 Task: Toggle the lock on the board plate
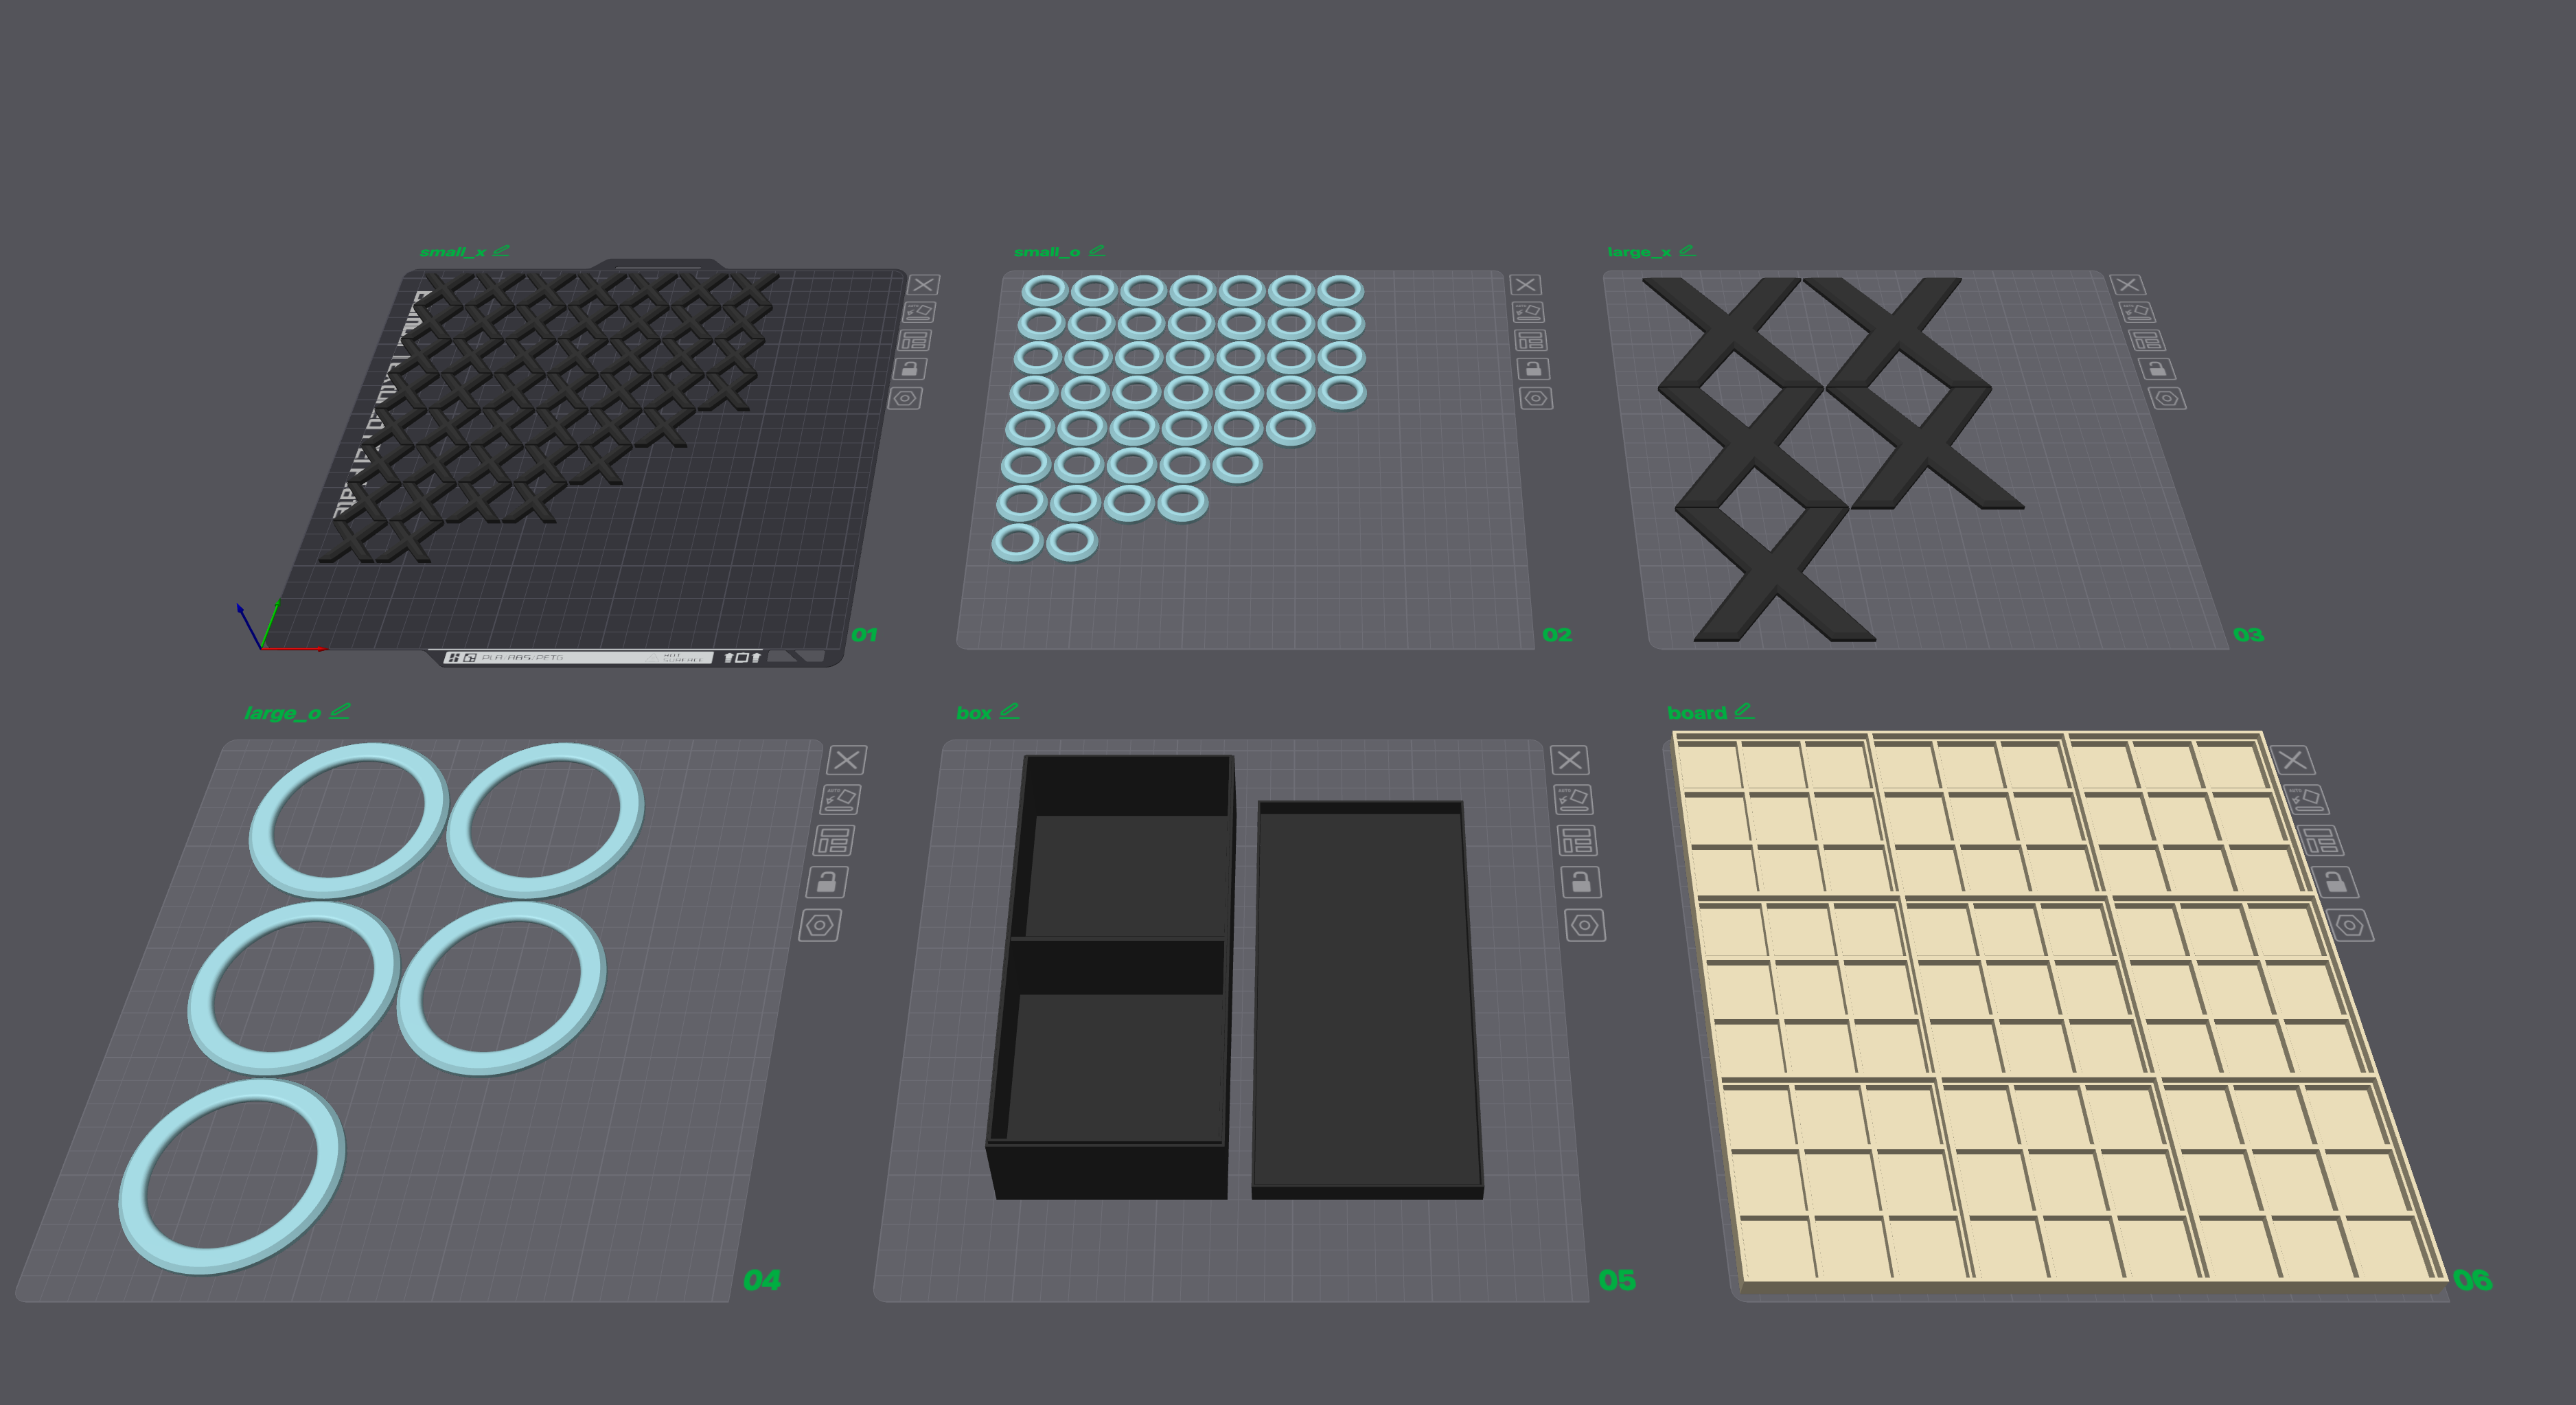coord(2335,882)
